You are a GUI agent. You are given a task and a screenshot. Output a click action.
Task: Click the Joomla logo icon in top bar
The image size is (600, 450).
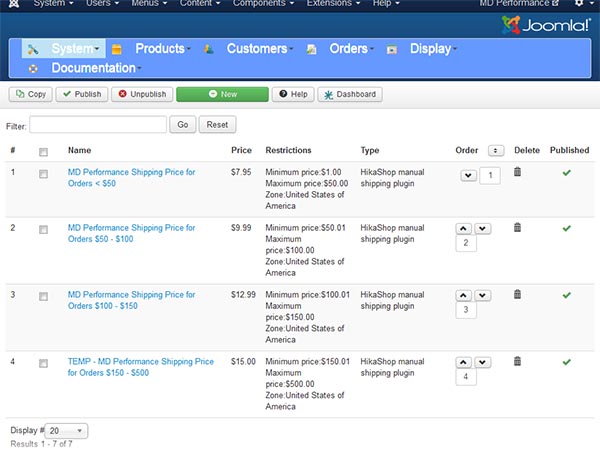point(14,3)
